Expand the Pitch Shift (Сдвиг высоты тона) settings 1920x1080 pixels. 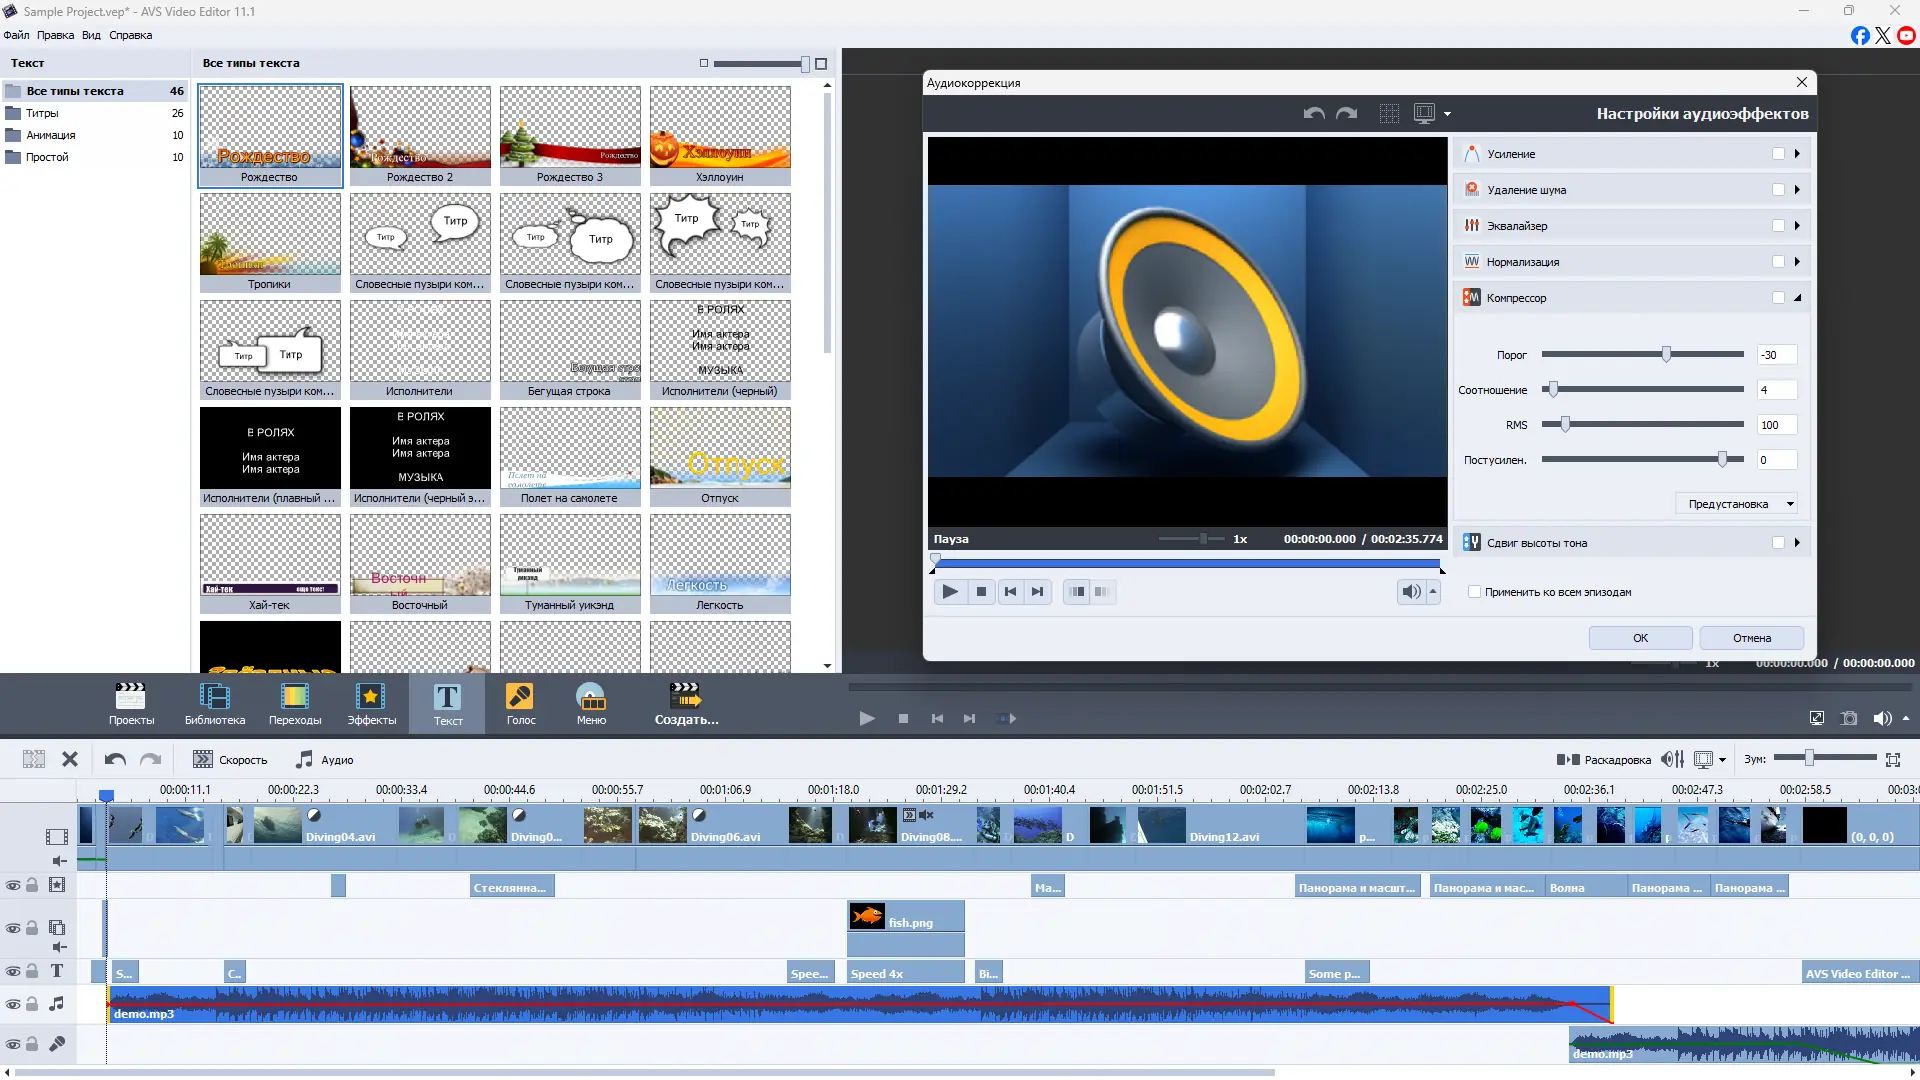click(x=1797, y=543)
